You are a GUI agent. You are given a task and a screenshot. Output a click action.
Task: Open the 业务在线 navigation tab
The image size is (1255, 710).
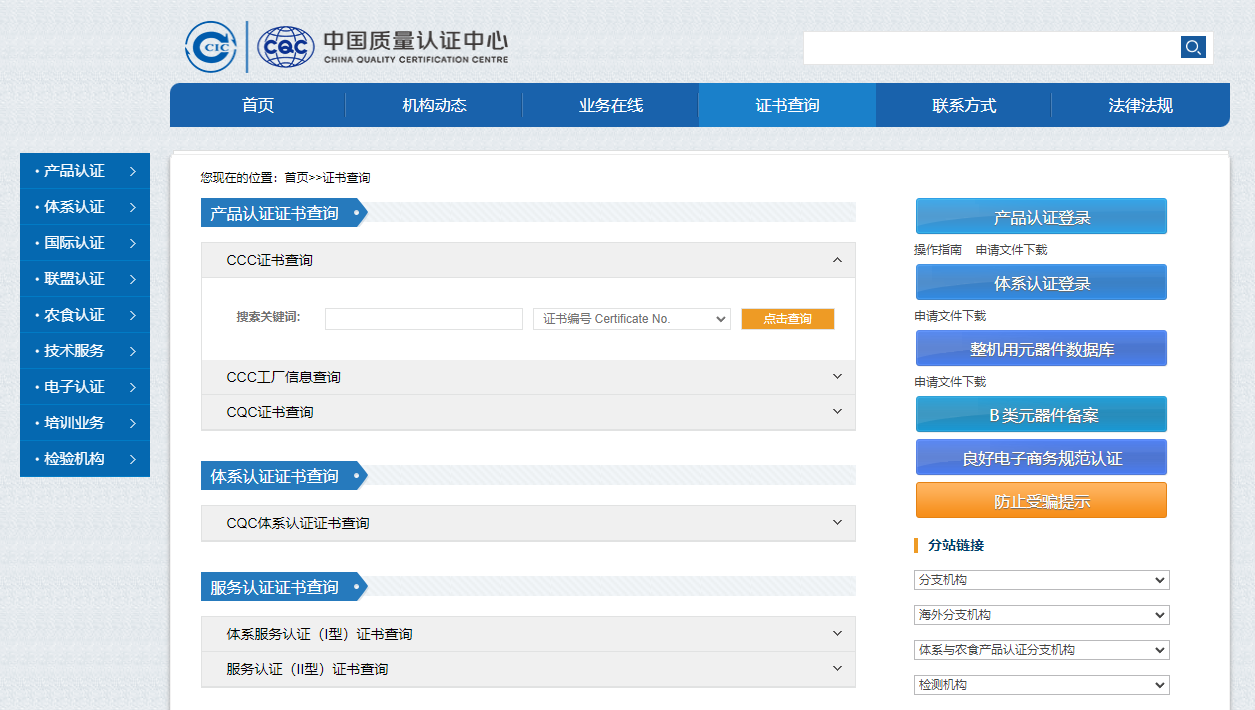(x=610, y=105)
